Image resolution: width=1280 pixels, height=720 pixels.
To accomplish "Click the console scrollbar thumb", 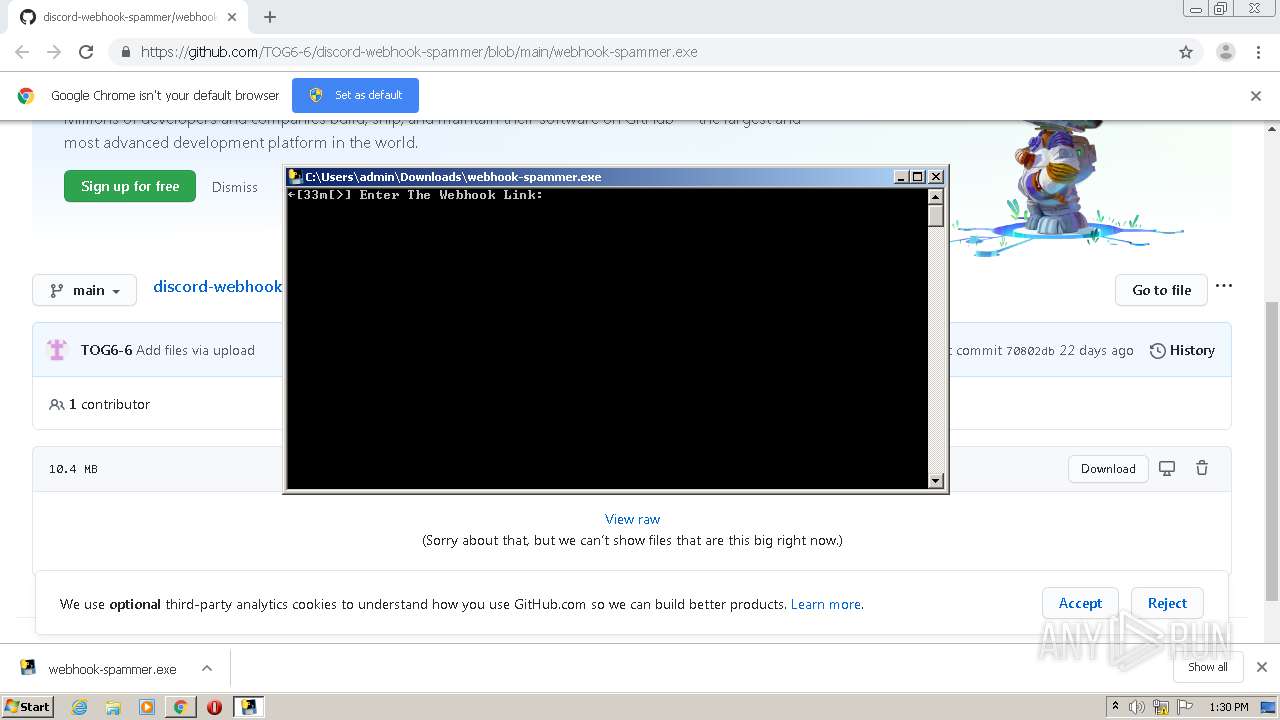I will pyautogui.click(x=936, y=215).
